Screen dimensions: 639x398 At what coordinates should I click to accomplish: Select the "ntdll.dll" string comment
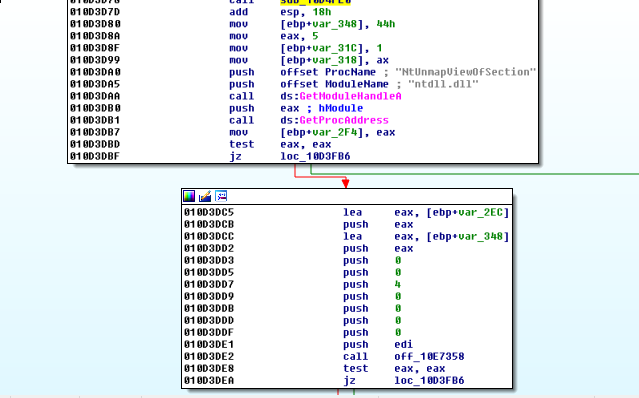[x=443, y=84]
